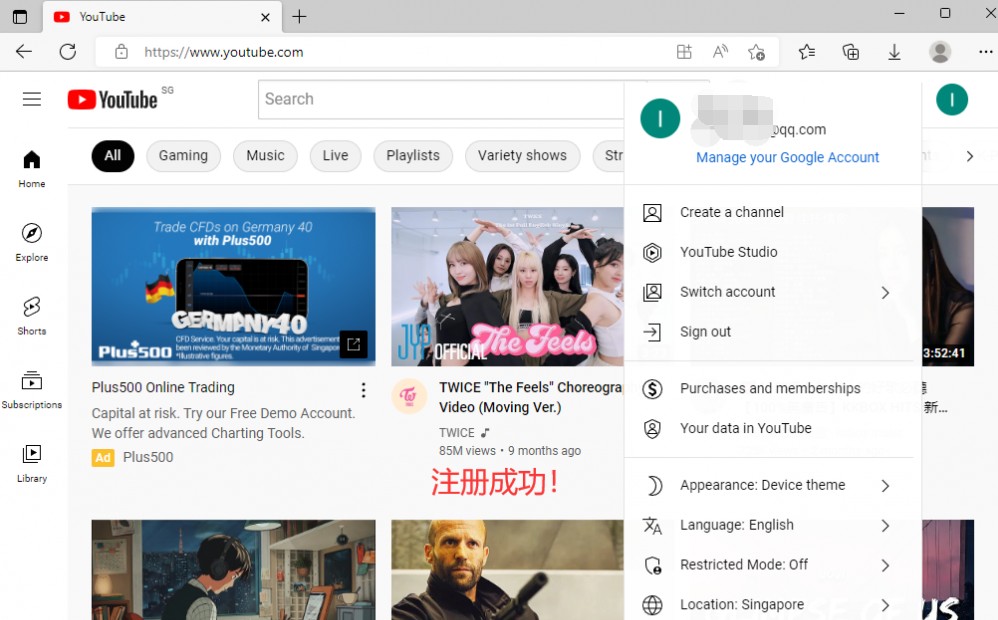Select the Gaming filter chip
Screen dimensions: 998x620
(183, 156)
